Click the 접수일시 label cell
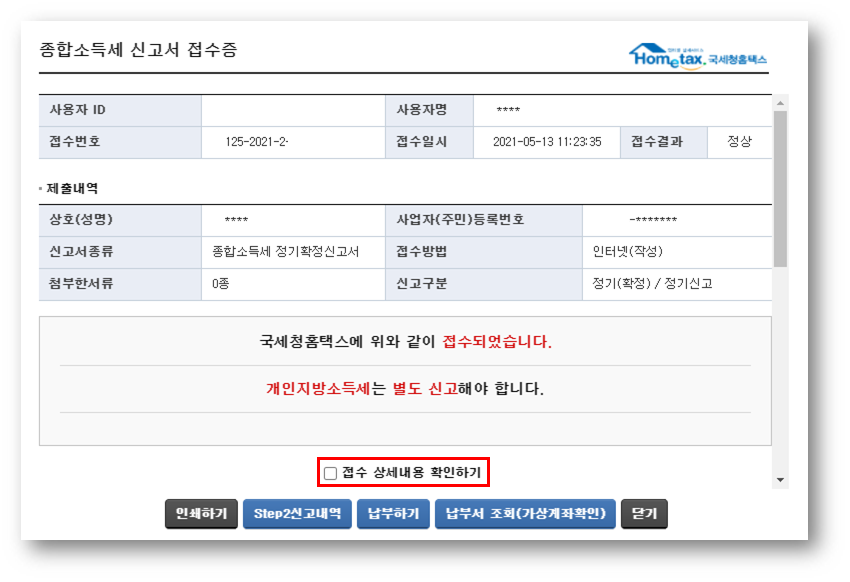This screenshot has height=582, width=850. 429,143
